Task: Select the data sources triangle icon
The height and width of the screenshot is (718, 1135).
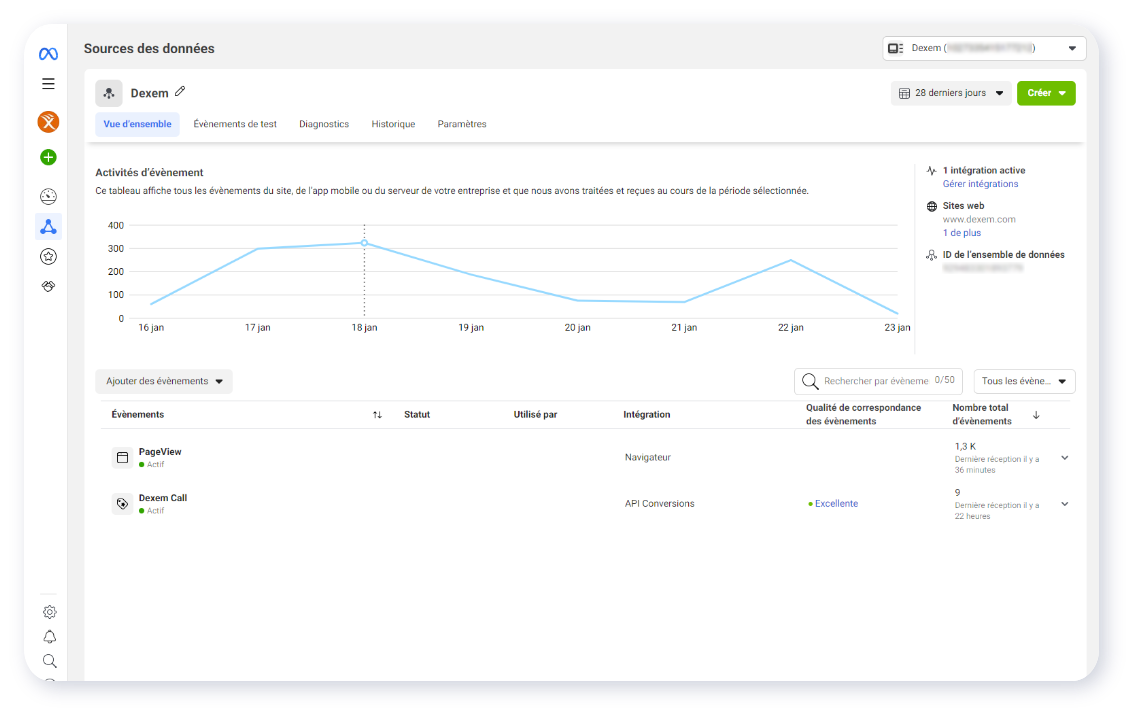Action: click(48, 227)
